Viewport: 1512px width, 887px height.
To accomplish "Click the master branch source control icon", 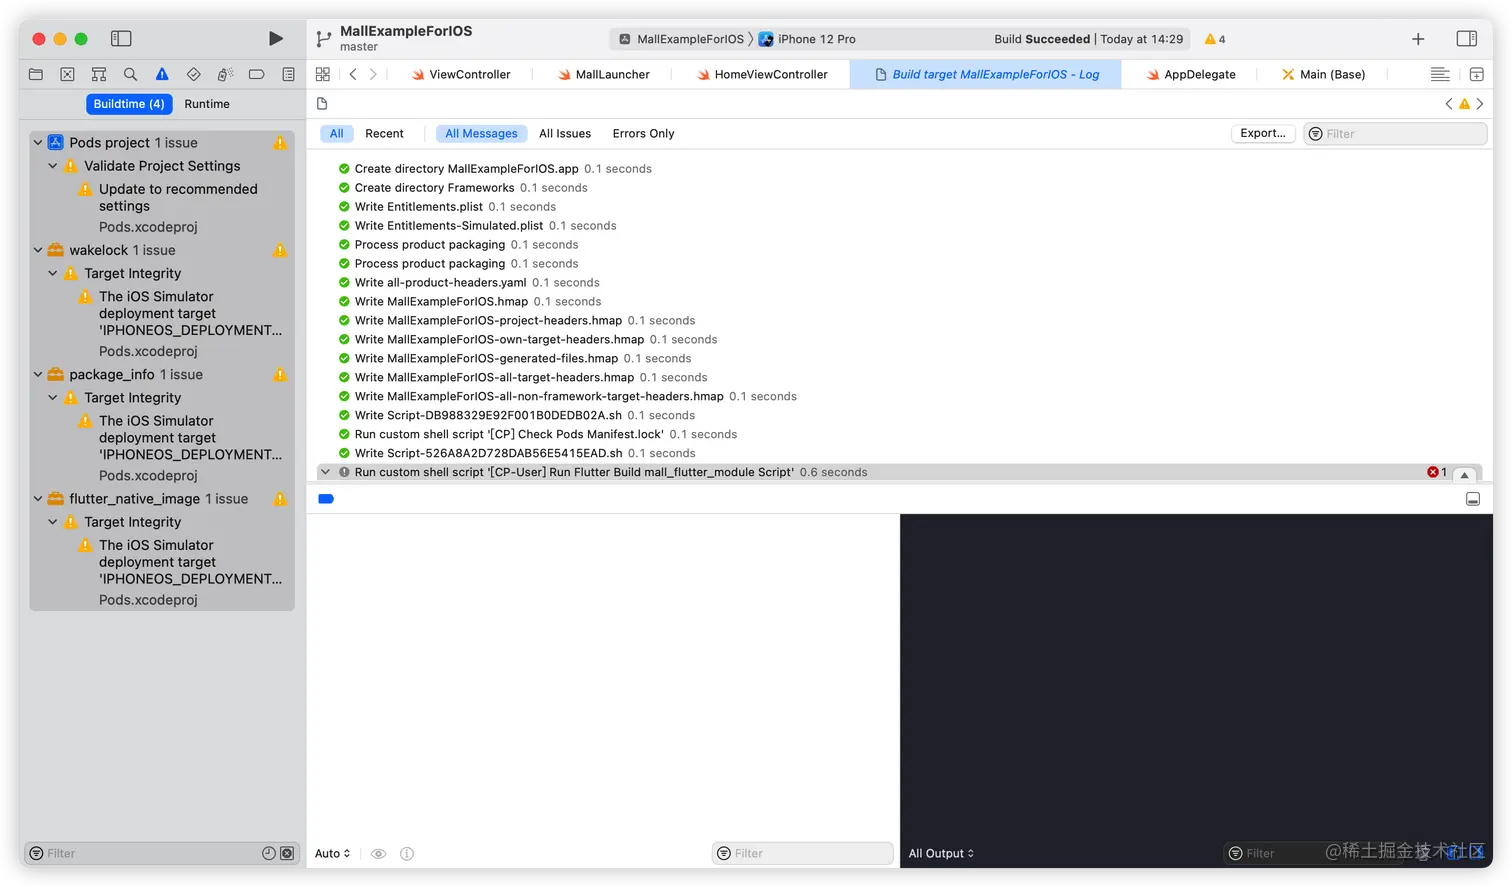I will pyautogui.click(x=323, y=39).
